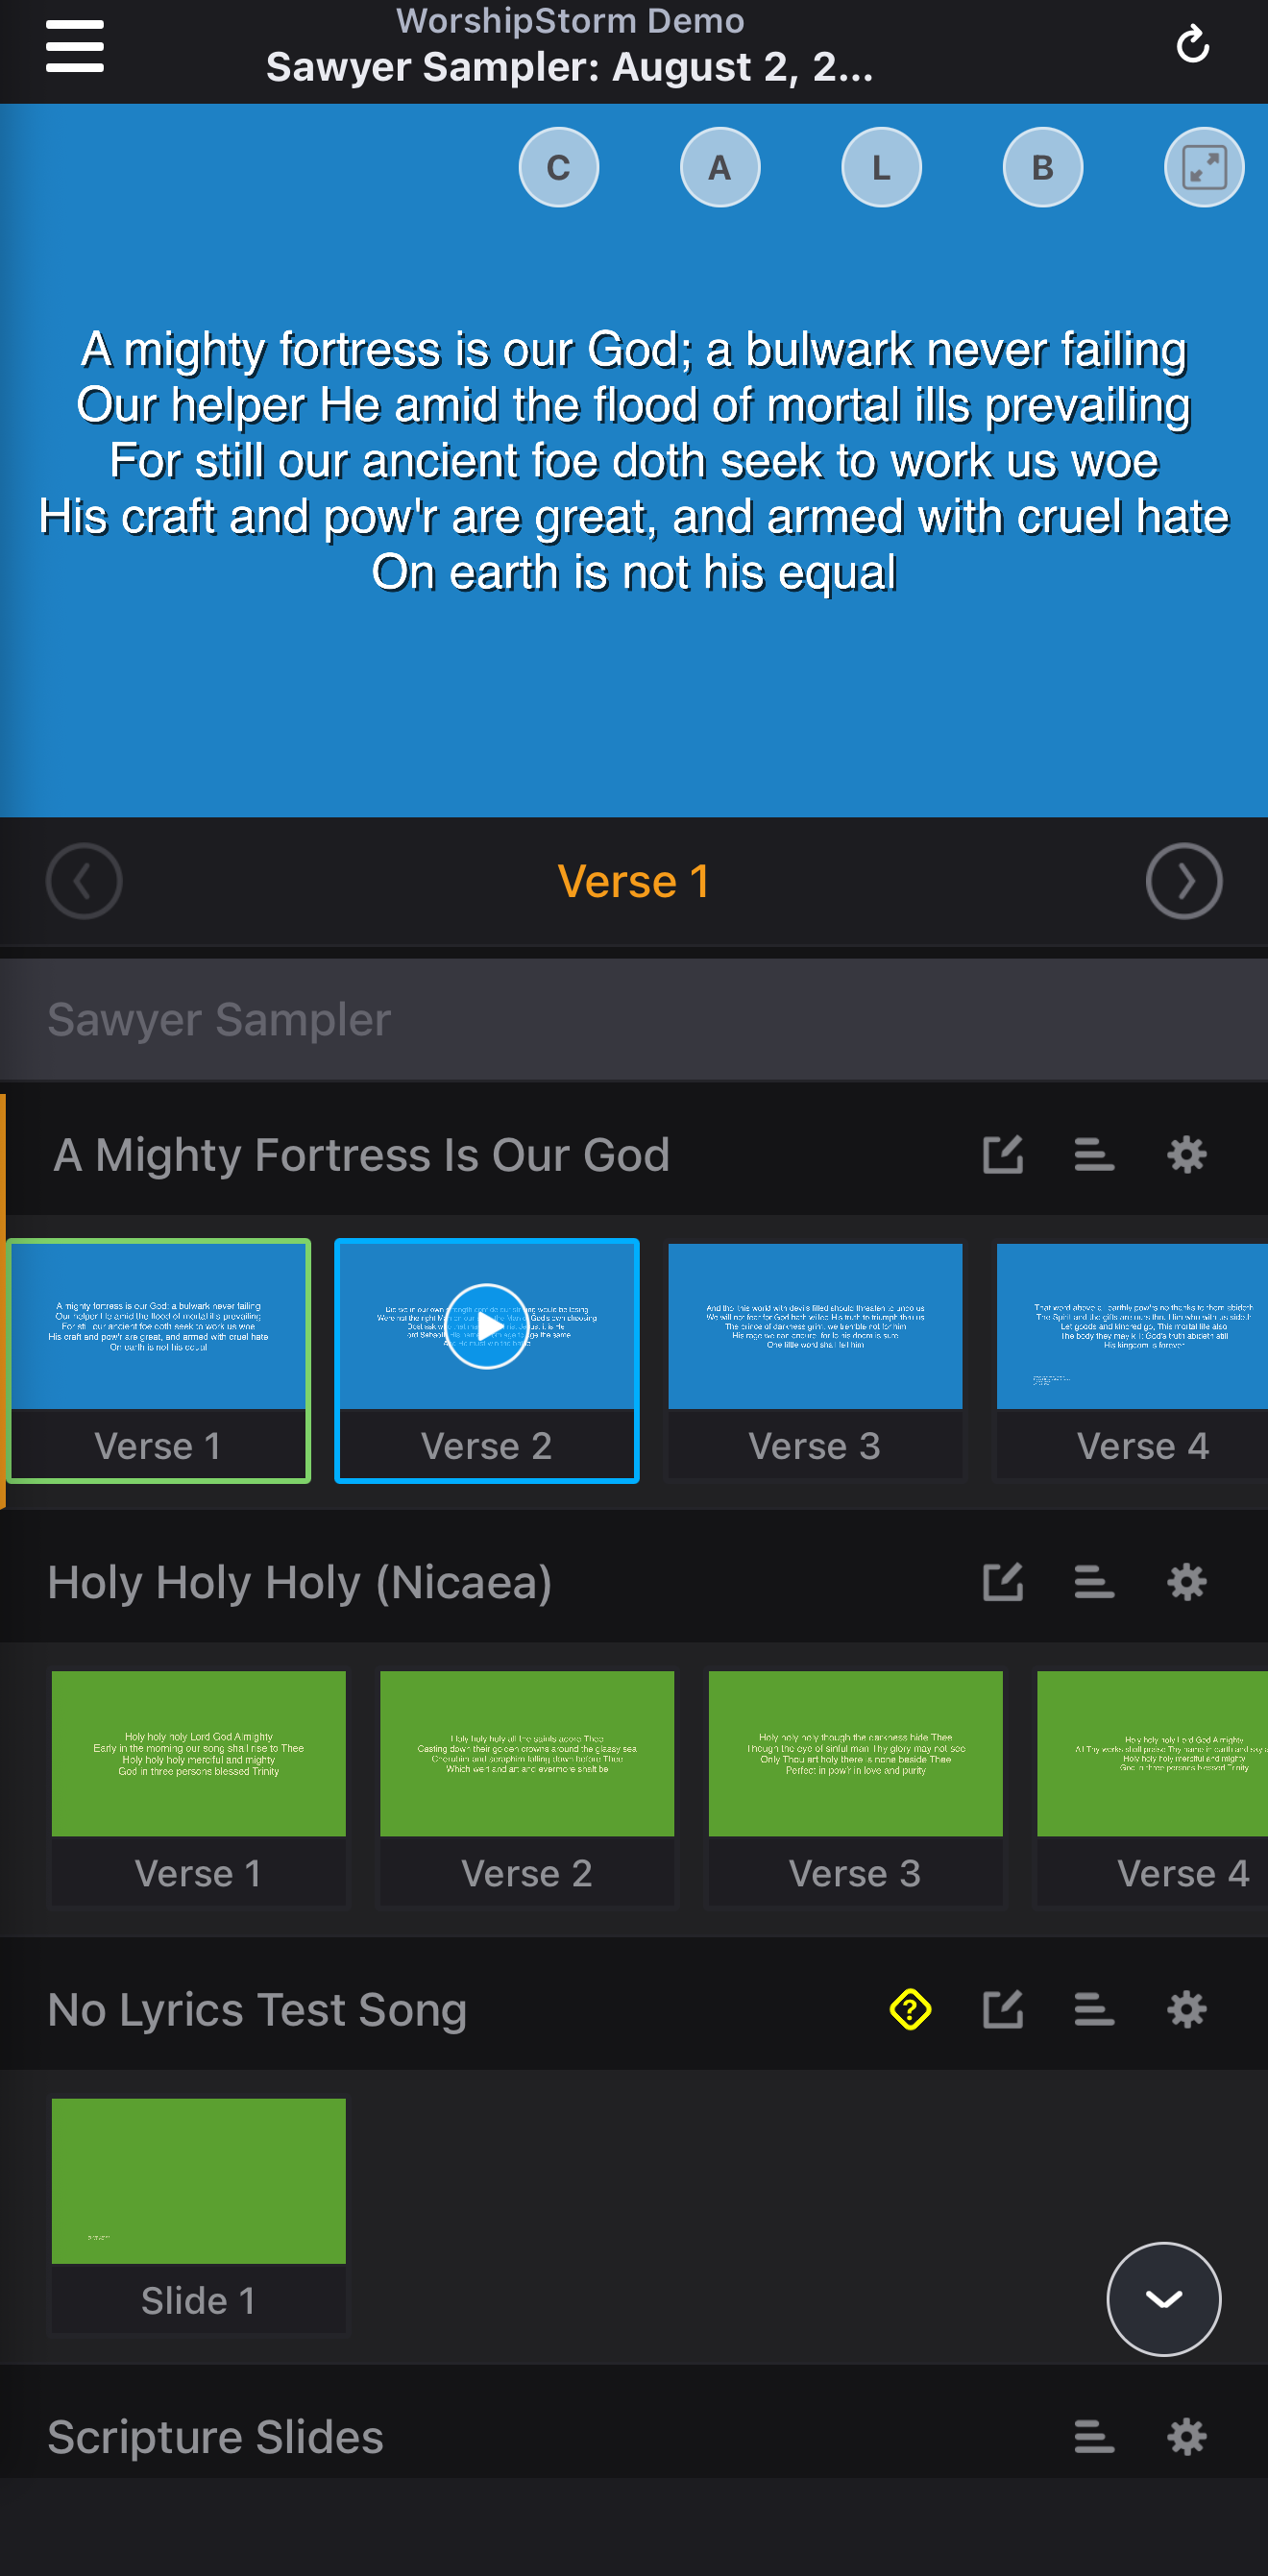This screenshot has height=2576, width=1268.
Task: Click the Scripture Slides section title
Action: [x=216, y=2436]
